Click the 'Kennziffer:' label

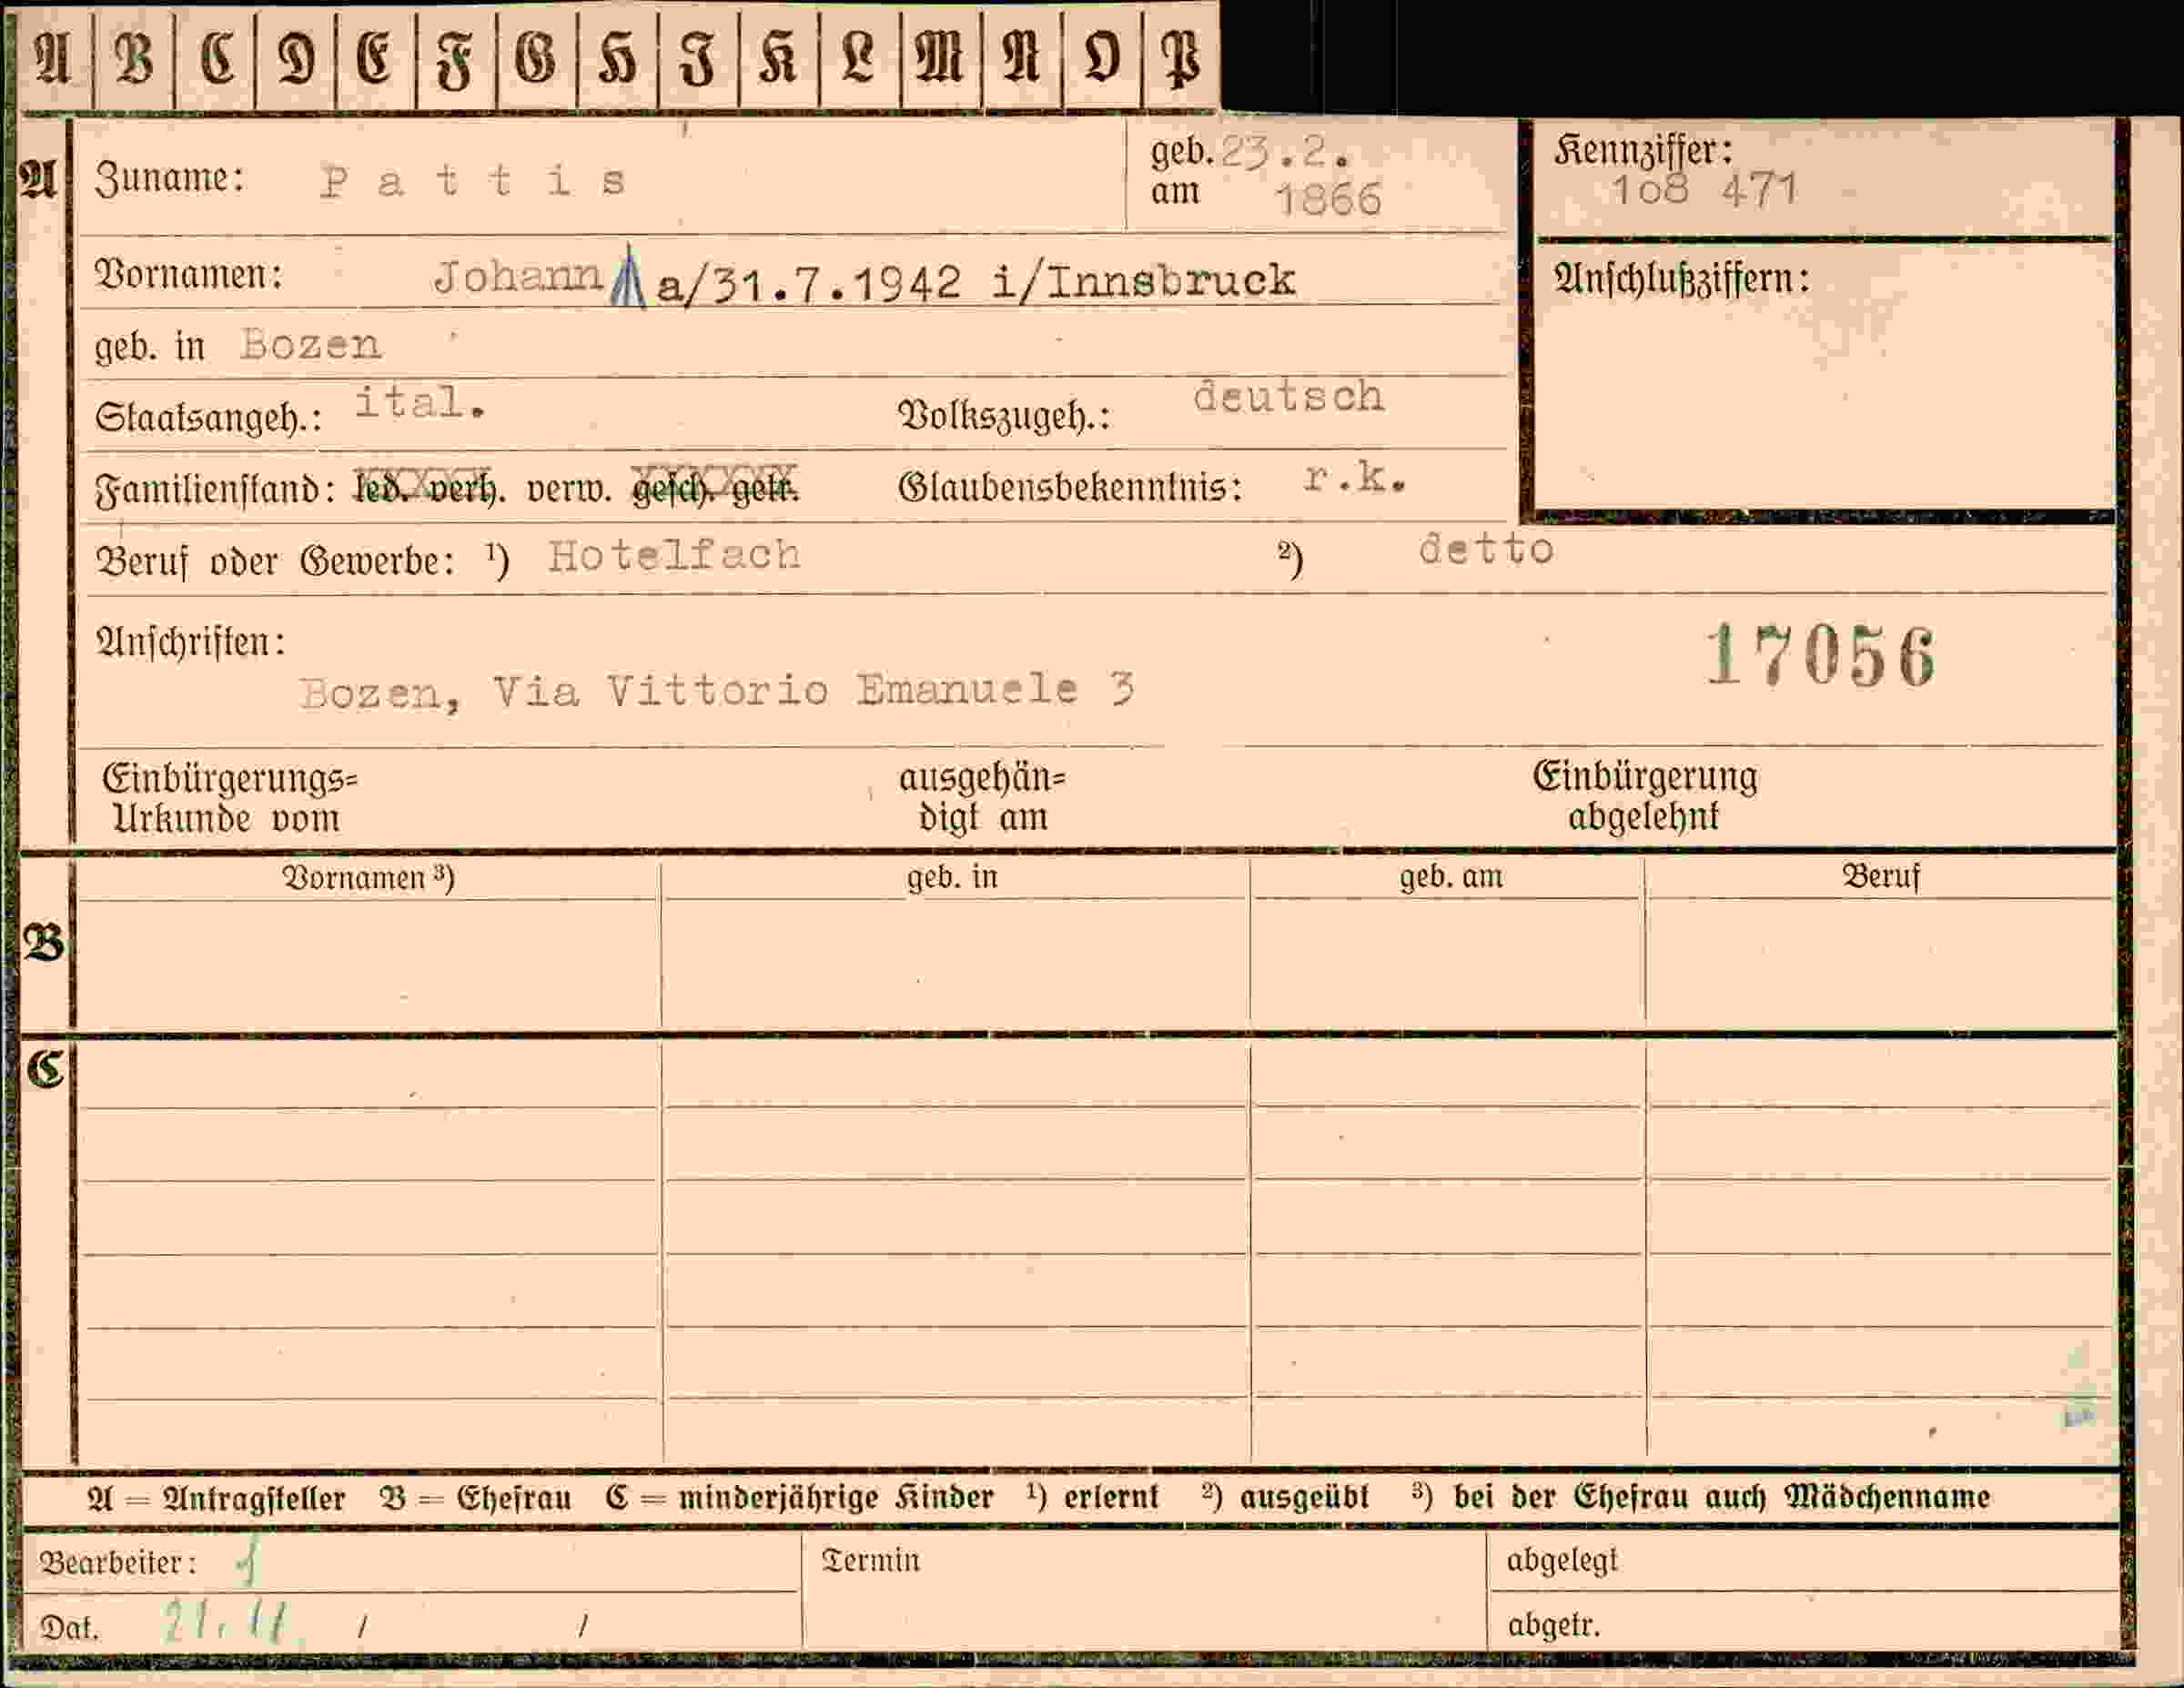coord(1644,150)
